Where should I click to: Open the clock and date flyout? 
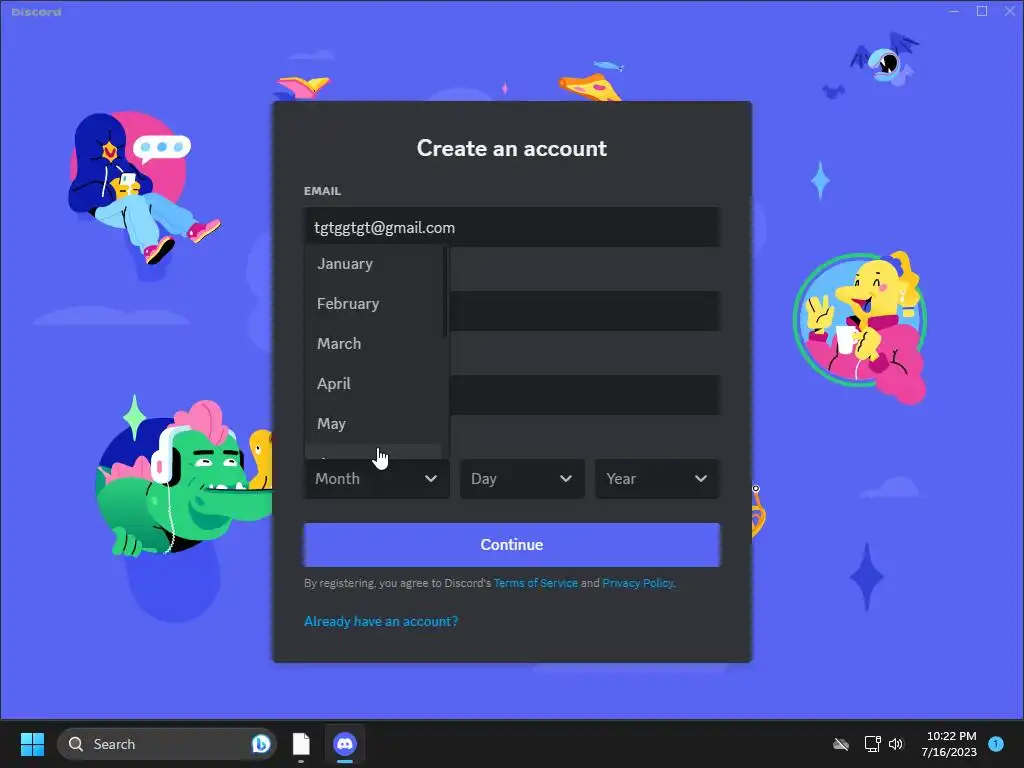click(949, 744)
